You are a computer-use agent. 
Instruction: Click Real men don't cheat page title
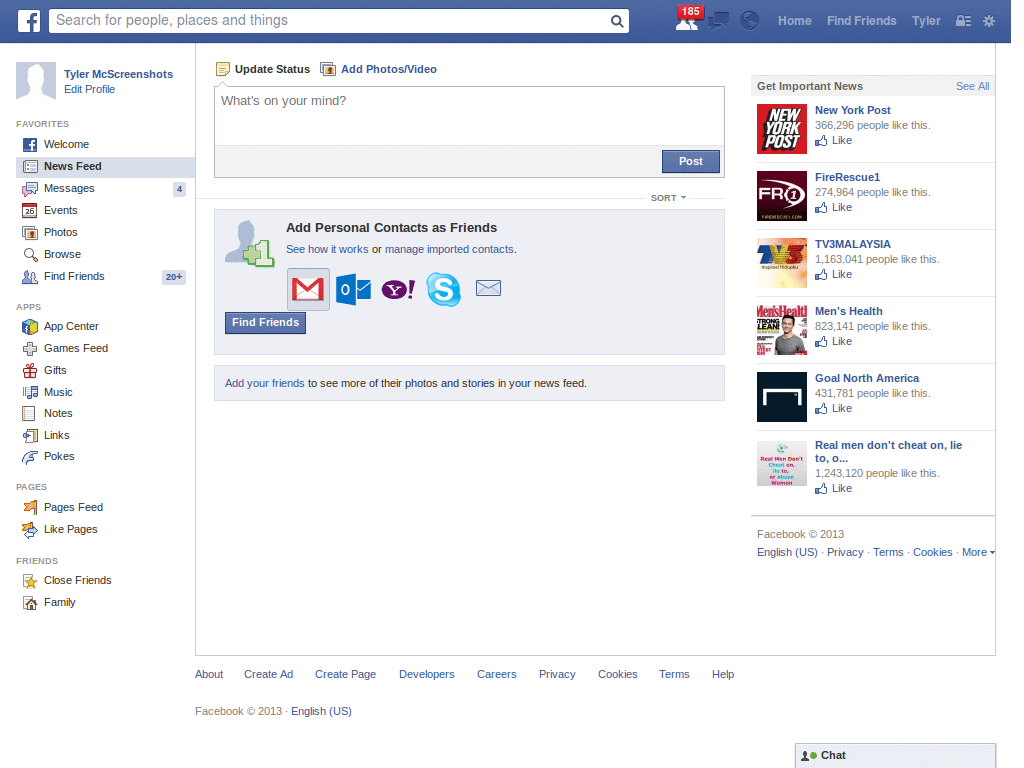888,452
